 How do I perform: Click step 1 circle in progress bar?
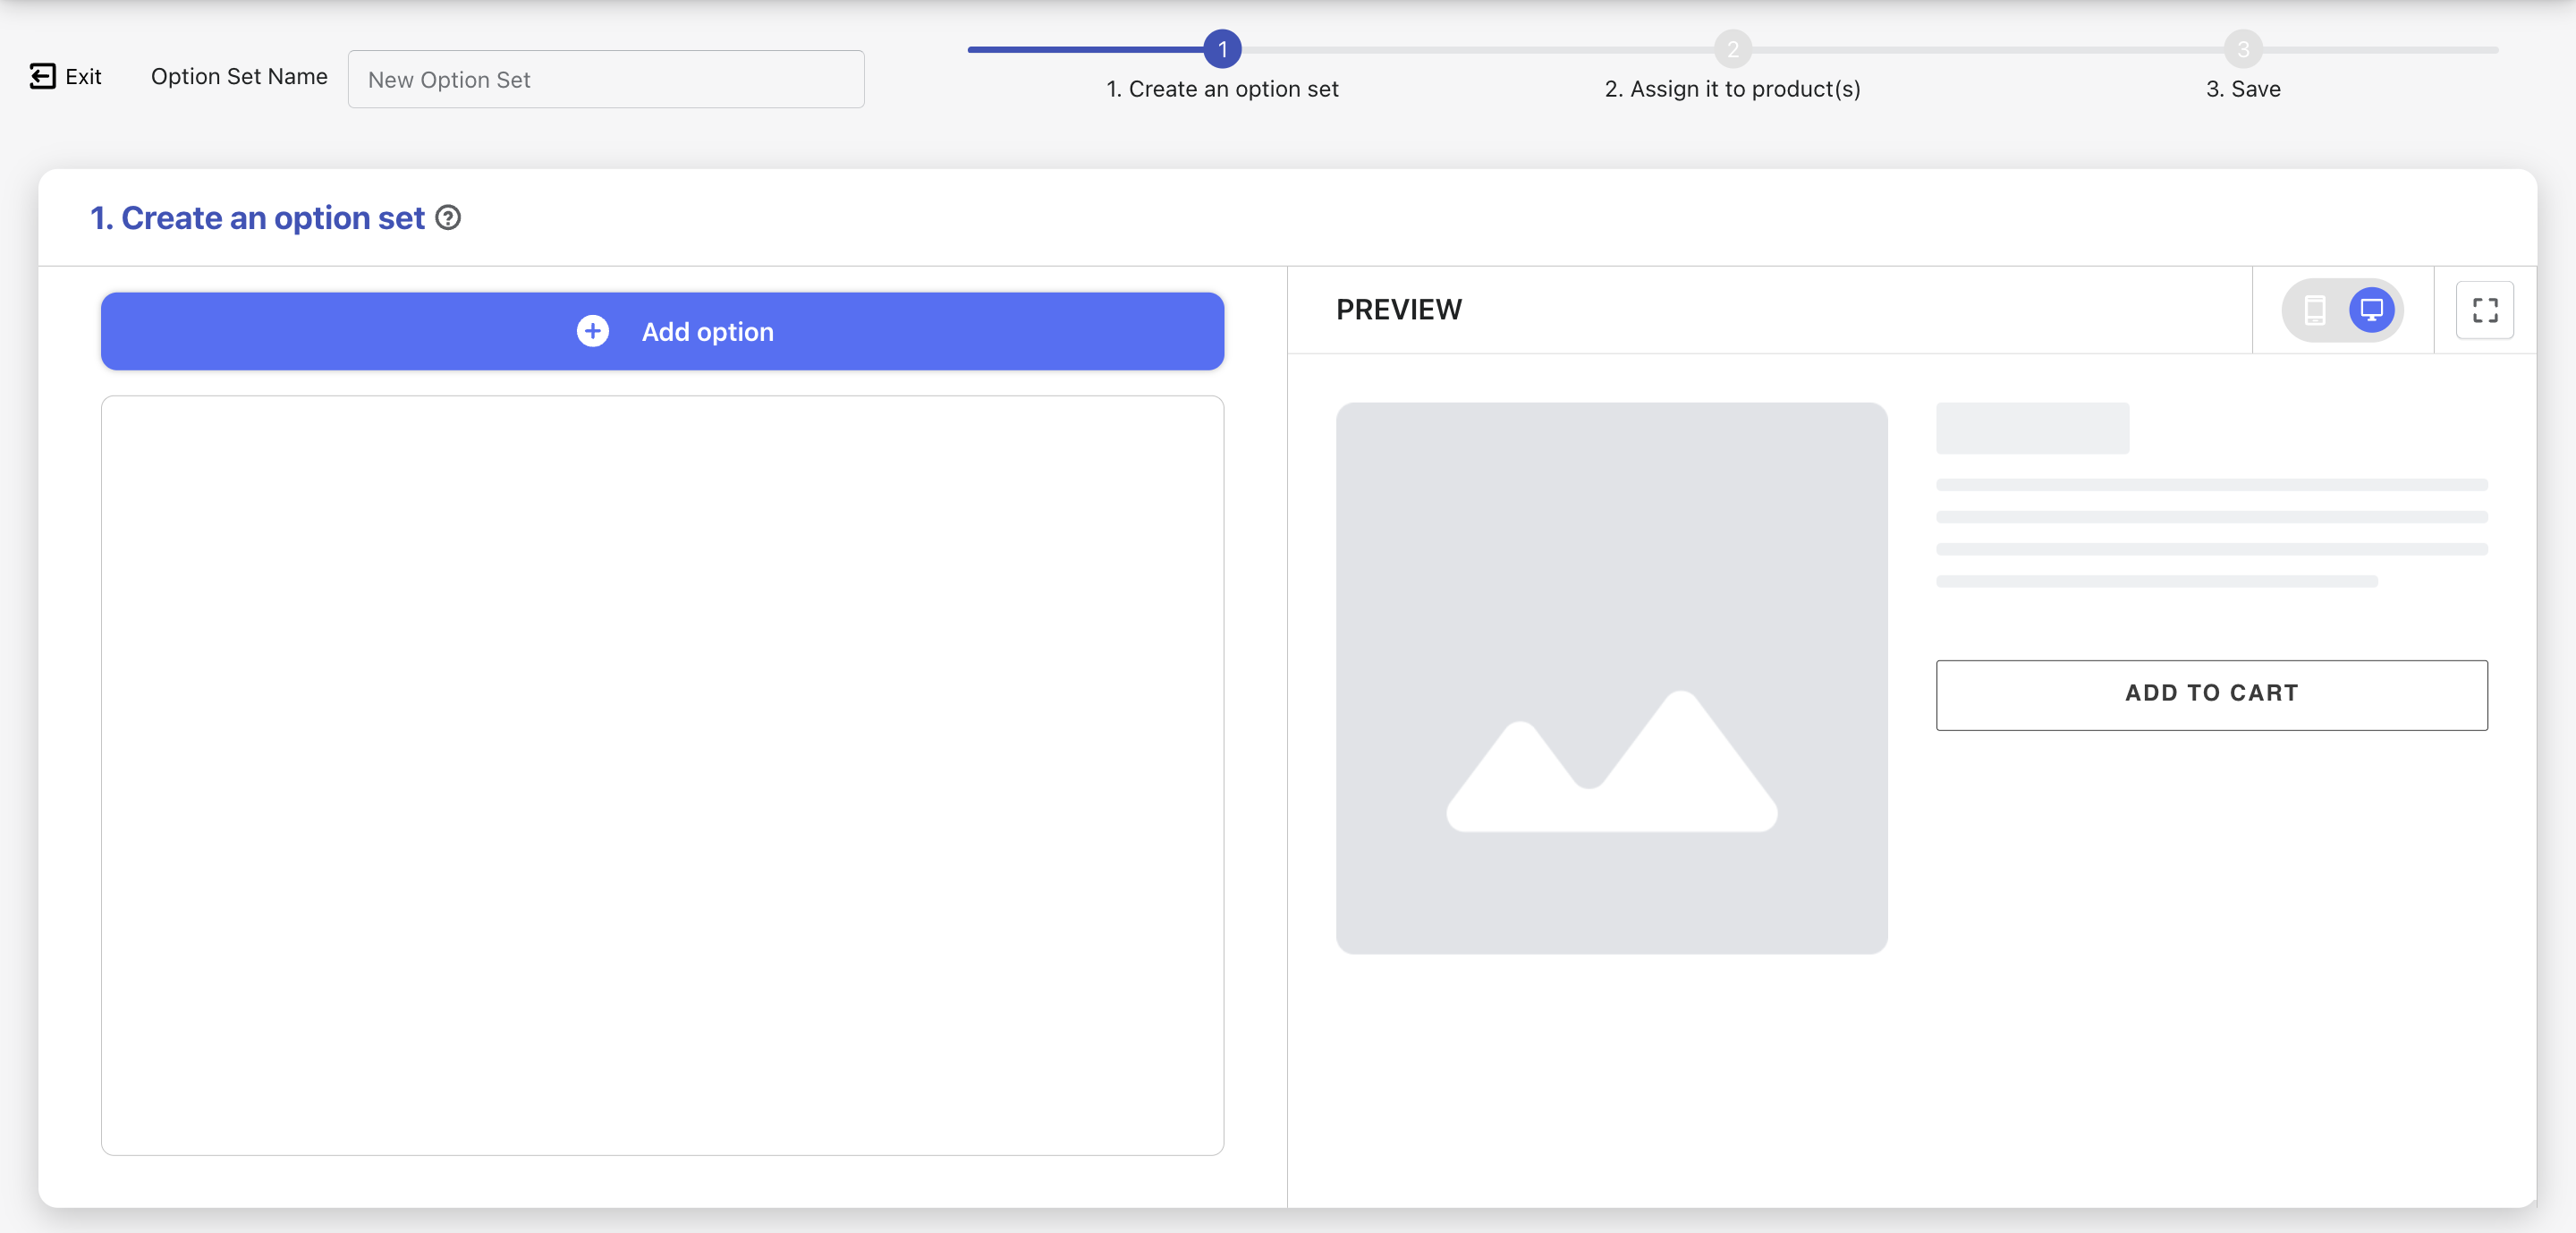tap(1222, 48)
